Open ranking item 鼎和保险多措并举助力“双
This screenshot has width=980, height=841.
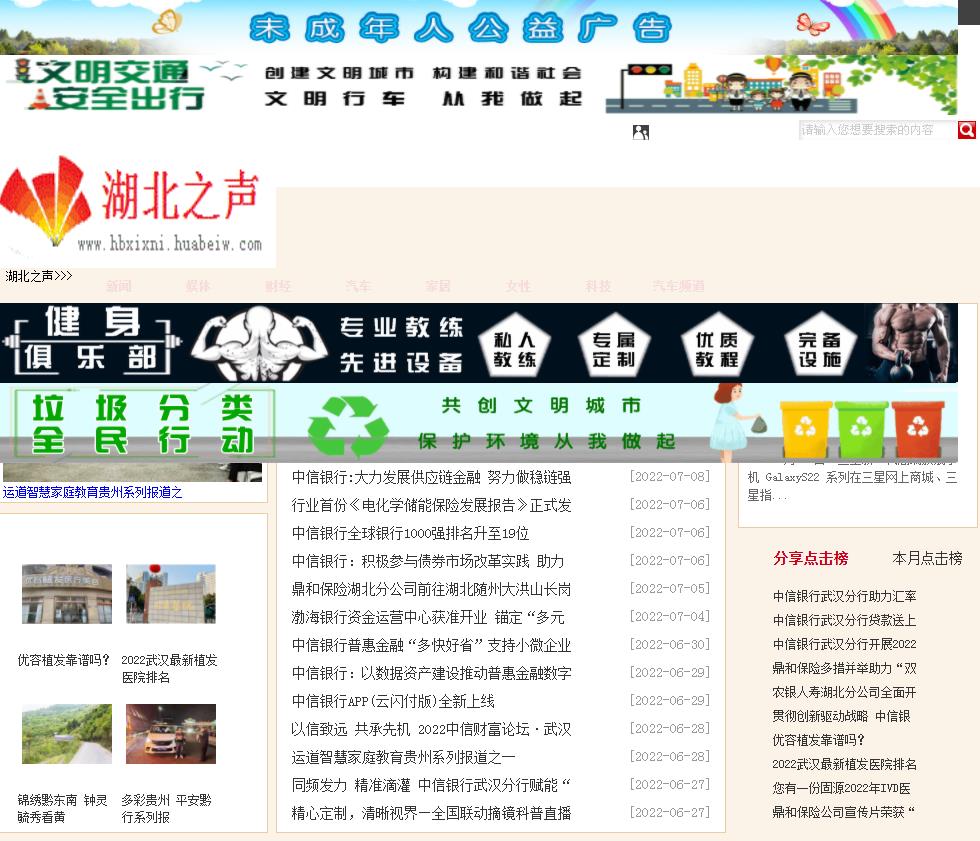[844, 669]
